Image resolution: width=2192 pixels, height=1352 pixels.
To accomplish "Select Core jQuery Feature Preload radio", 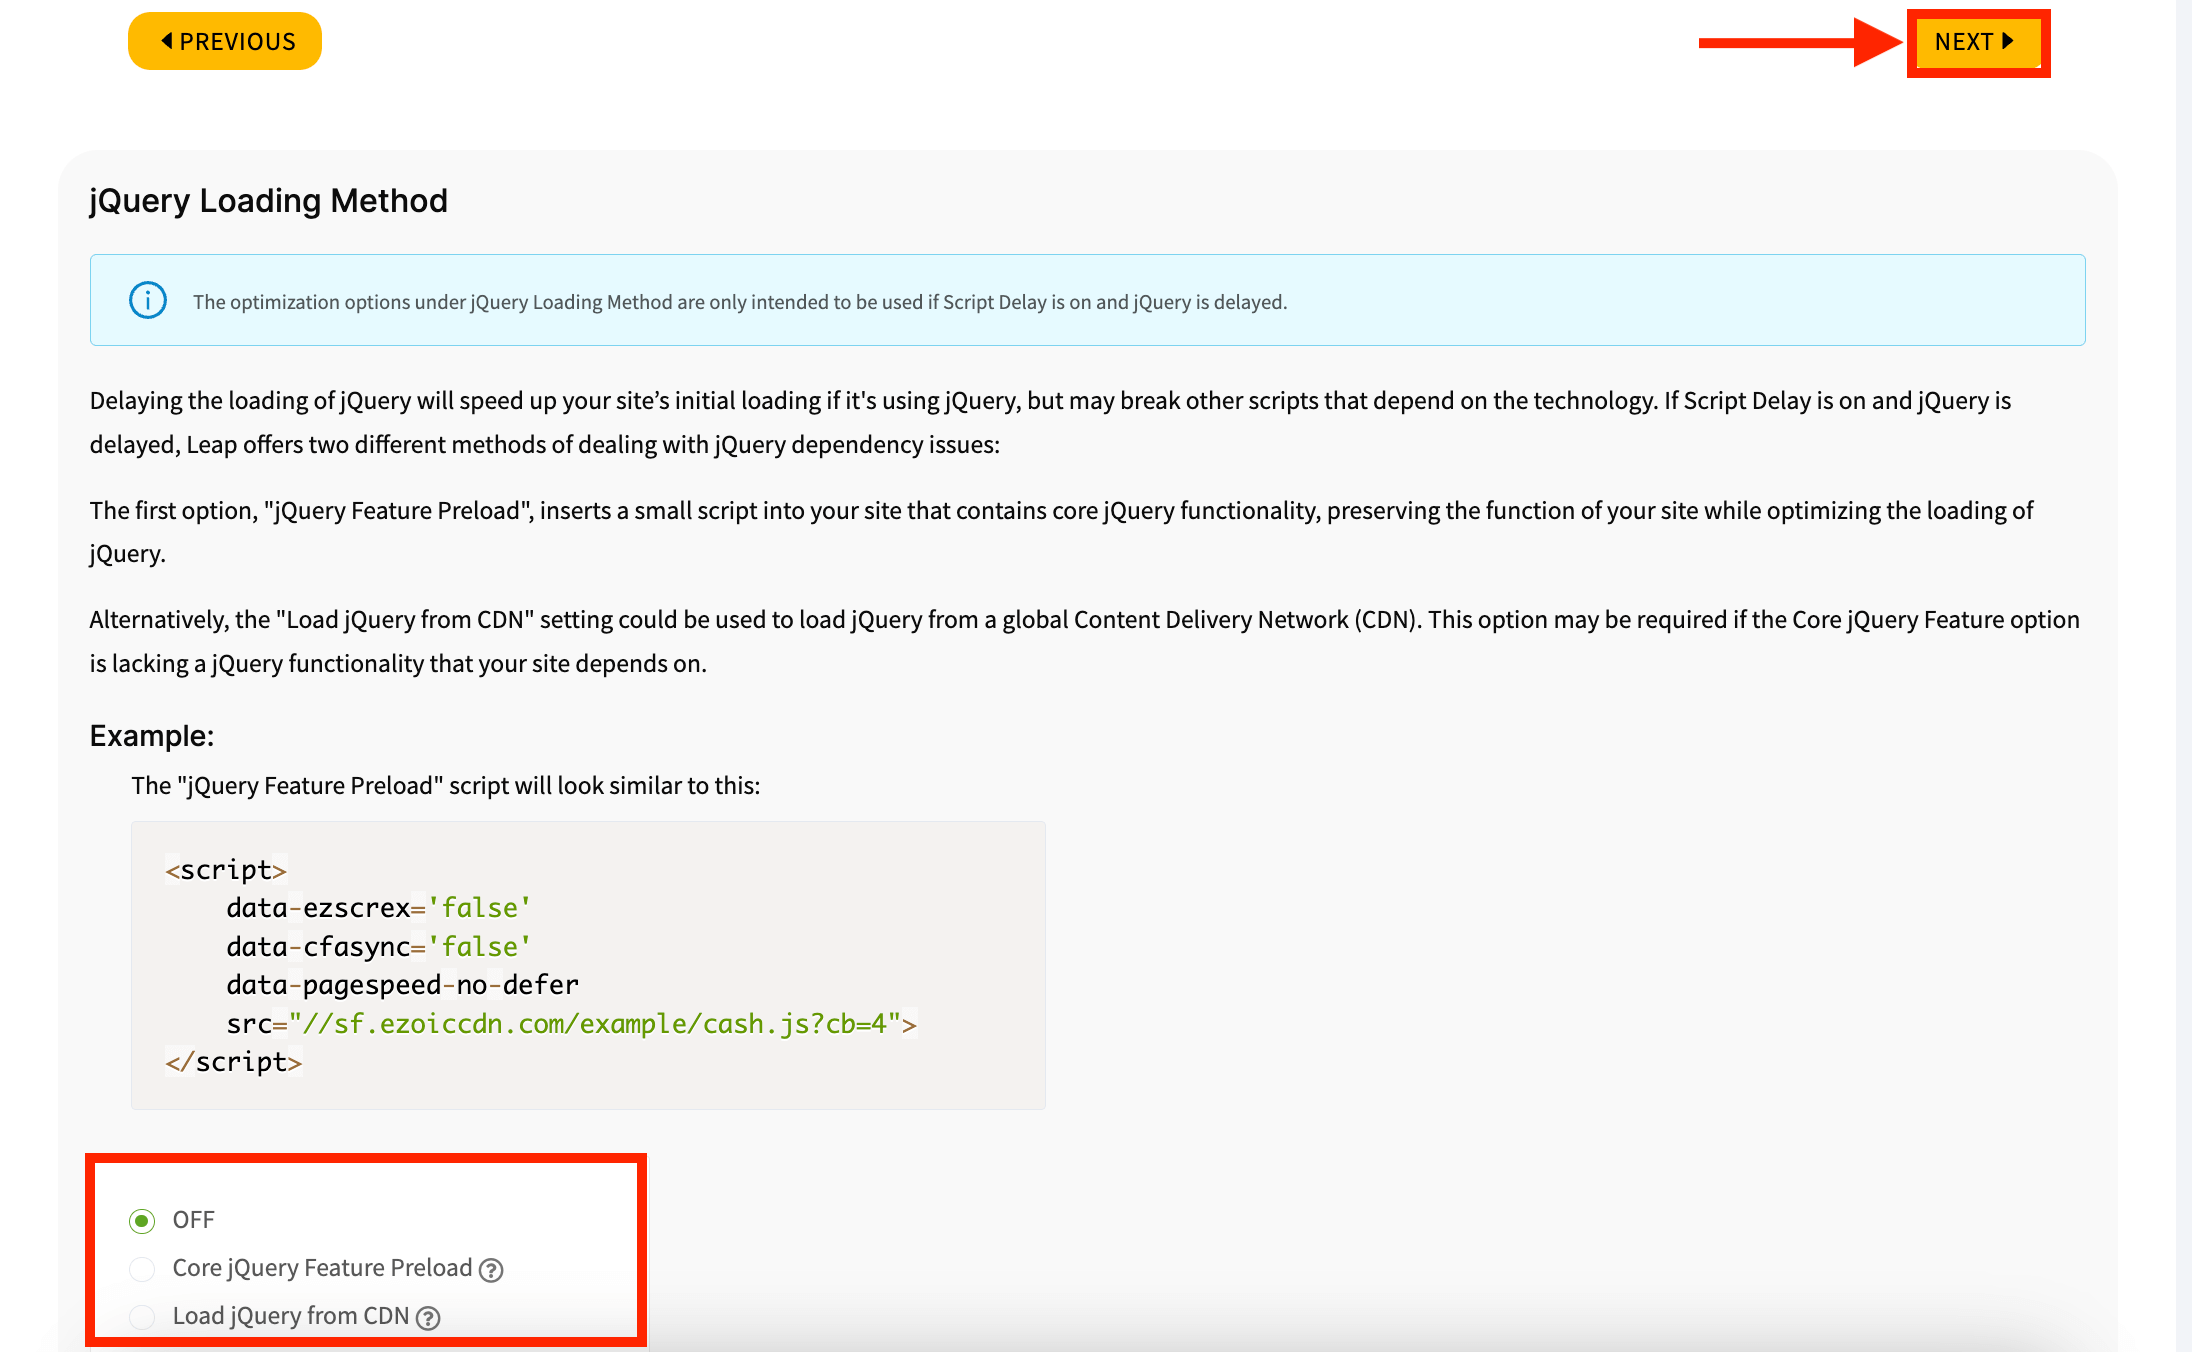I will (x=142, y=1268).
